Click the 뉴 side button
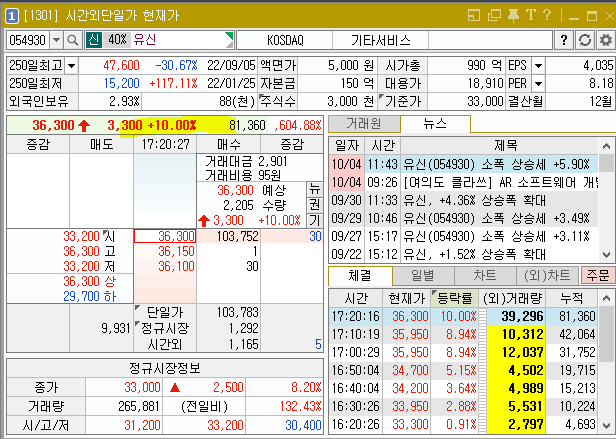Image resolution: width=616 pixels, height=439 pixels. pos(314,189)
